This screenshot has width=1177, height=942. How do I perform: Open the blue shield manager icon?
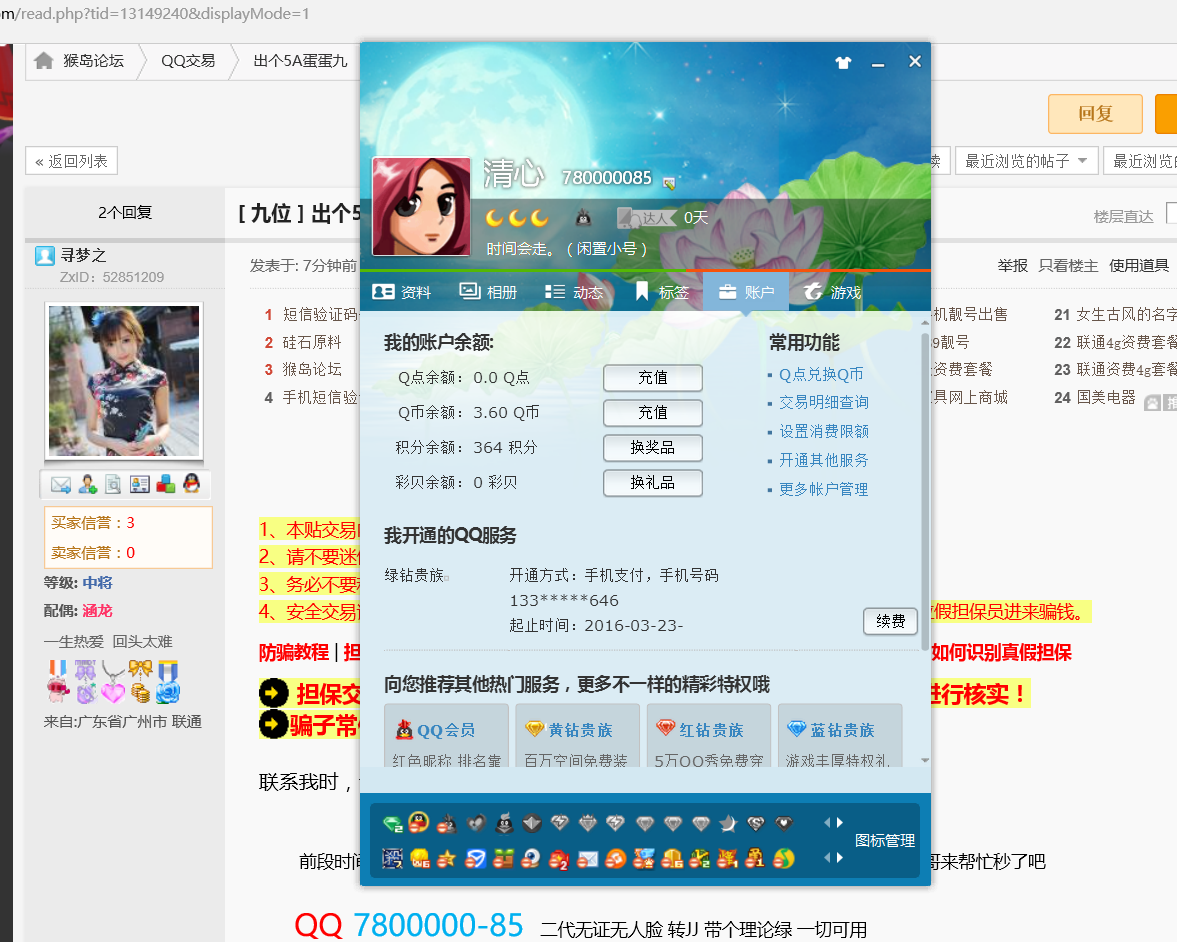point(475,859)
